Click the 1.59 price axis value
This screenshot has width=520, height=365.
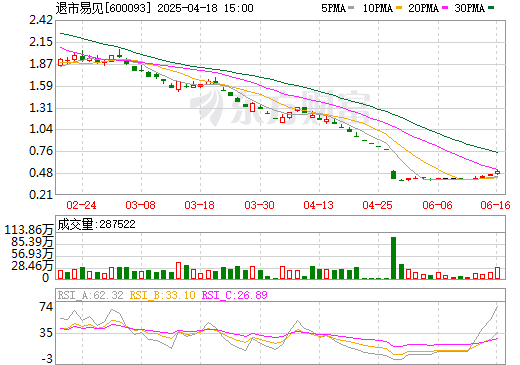pyautogui.click(x=41, y=86)
